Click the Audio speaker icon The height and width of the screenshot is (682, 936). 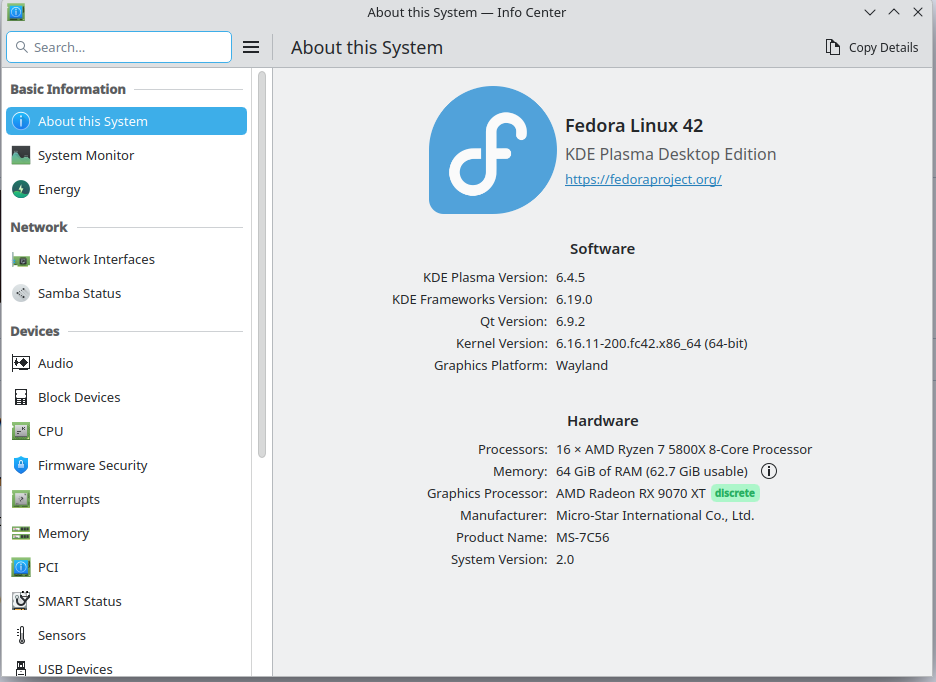(21, 363)
